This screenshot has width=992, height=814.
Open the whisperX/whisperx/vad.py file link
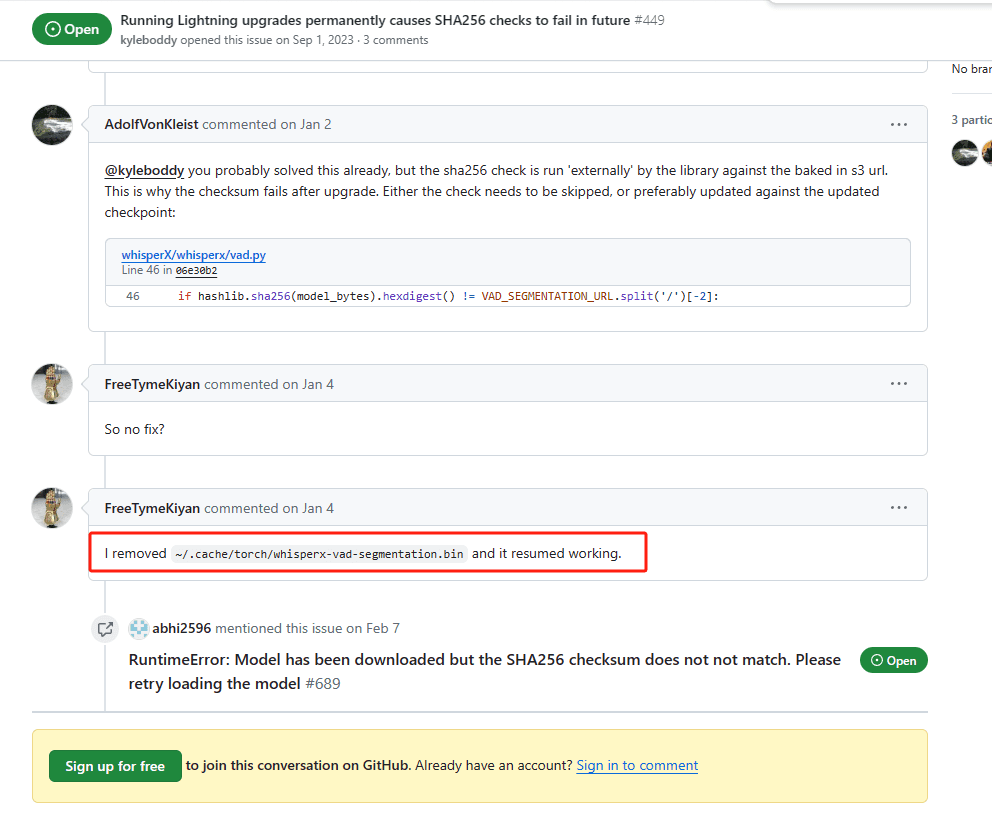click(x=193, y=255)
